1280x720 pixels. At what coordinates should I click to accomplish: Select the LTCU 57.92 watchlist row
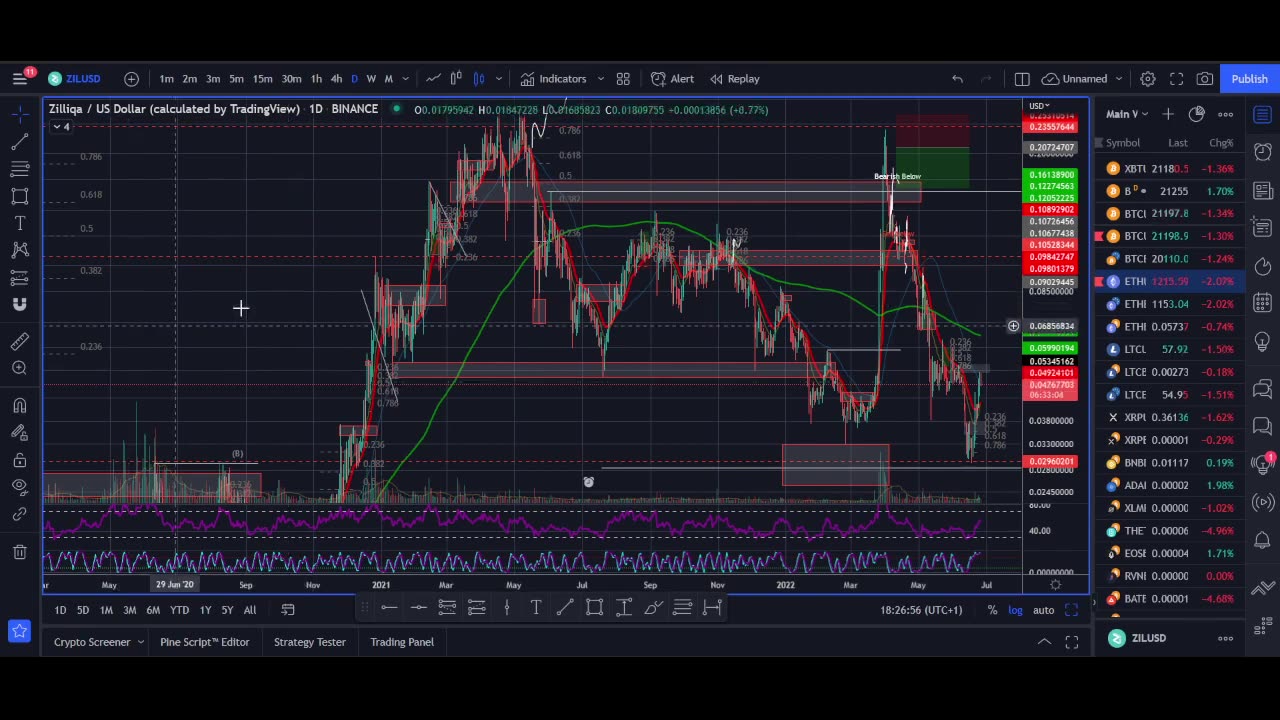click(x=1168, y=349)
